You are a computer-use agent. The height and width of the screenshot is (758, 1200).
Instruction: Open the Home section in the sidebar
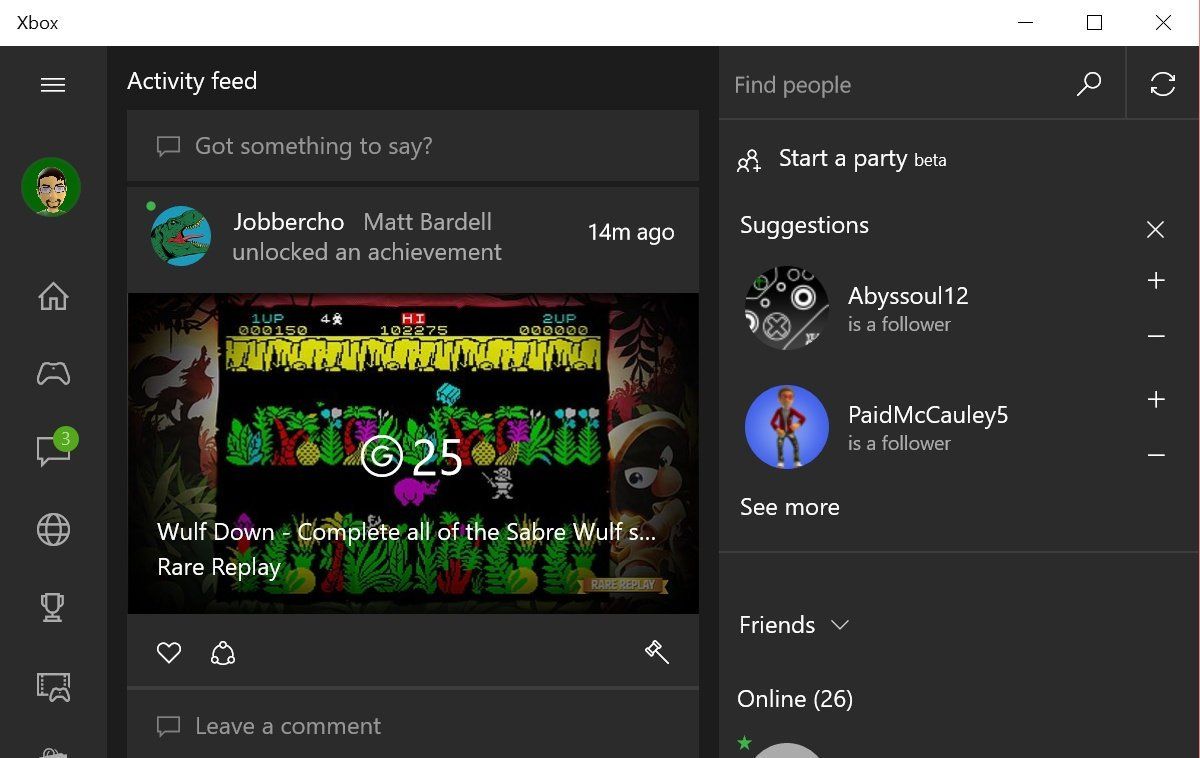(x=52, y=296)
